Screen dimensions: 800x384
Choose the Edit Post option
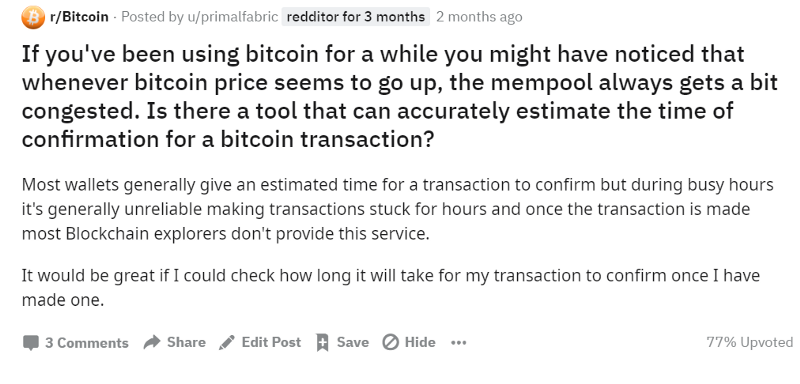271,342
